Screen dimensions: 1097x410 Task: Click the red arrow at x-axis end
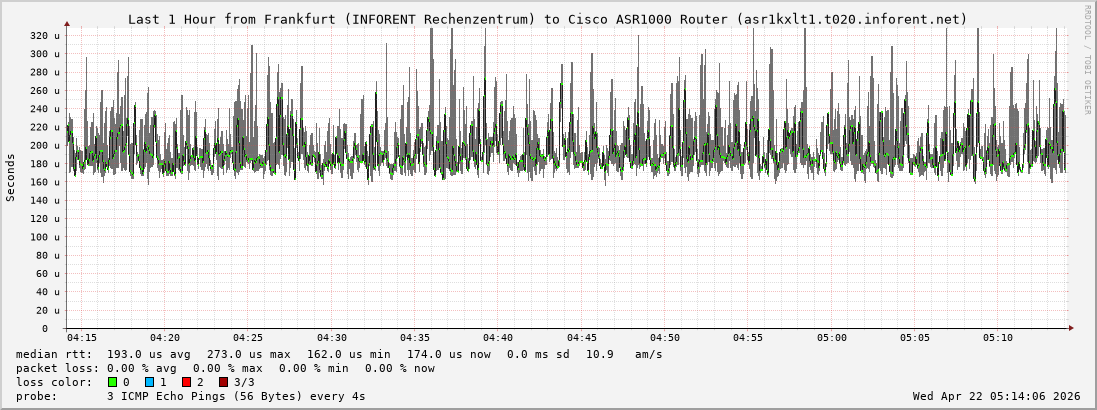click(x=1070, y=328)
